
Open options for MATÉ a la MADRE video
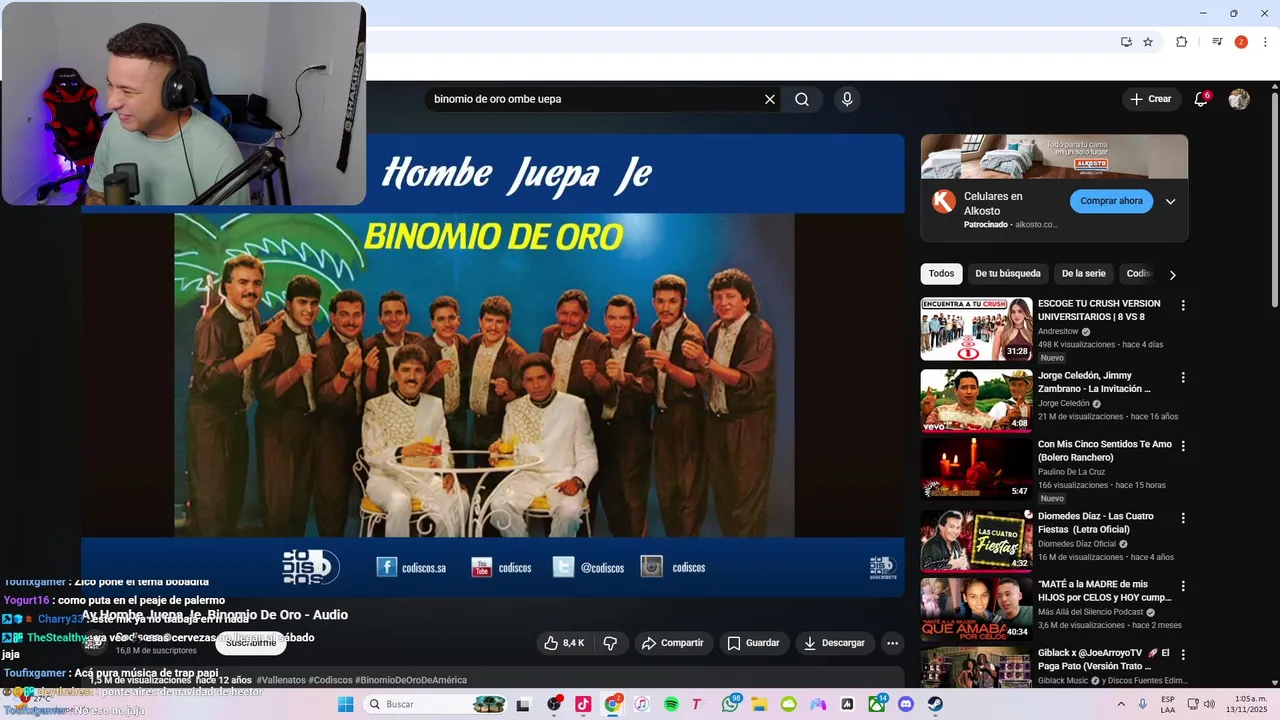coord(1183,586)
